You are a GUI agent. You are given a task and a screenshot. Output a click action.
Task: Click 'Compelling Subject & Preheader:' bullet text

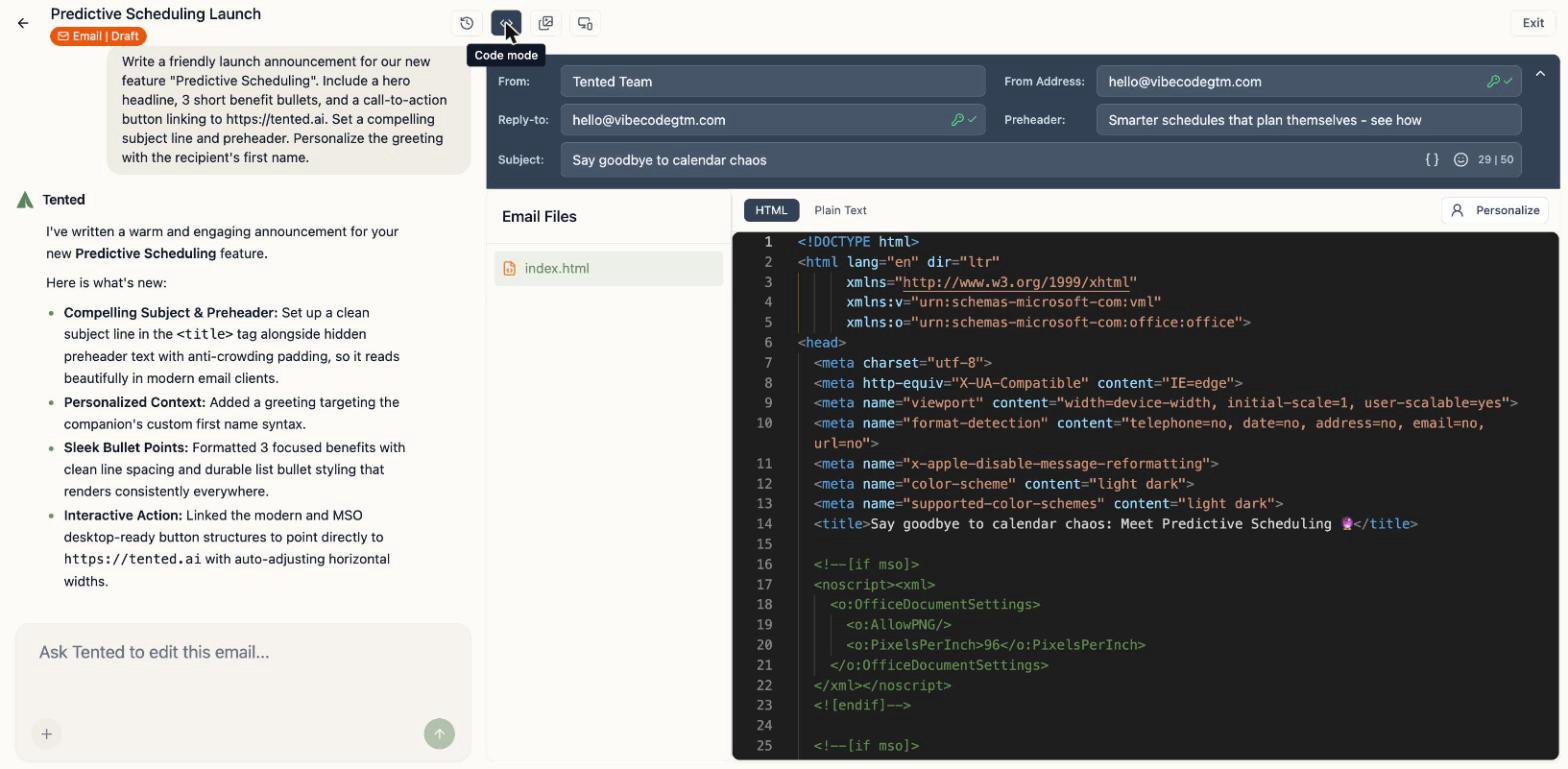pyautogui.click(x=171, y=312)
